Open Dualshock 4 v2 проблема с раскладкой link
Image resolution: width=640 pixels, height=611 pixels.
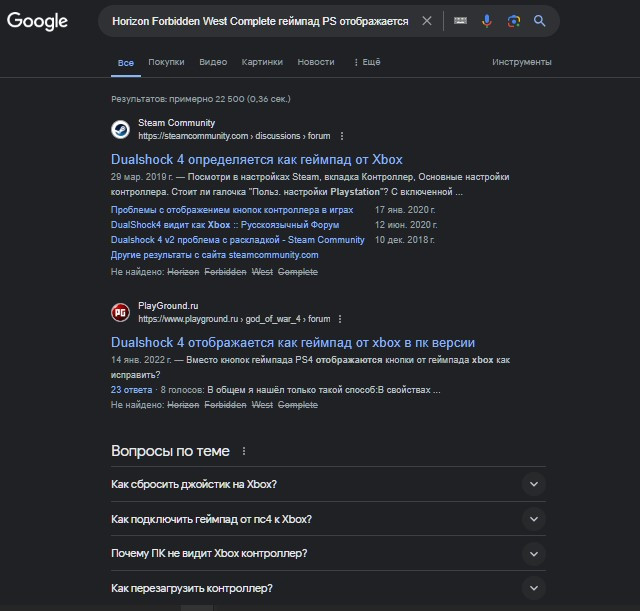coord(238,240)
